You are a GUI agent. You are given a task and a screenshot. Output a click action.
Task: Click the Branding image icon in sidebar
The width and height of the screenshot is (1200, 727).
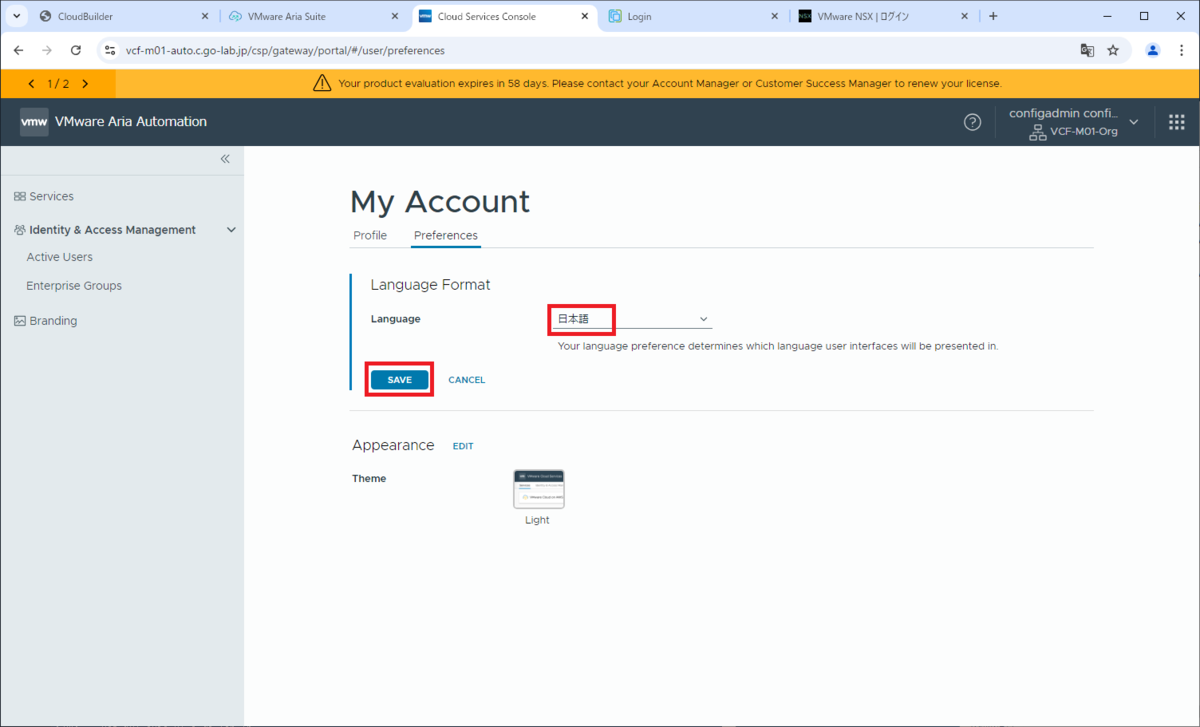tap(20, 321)
